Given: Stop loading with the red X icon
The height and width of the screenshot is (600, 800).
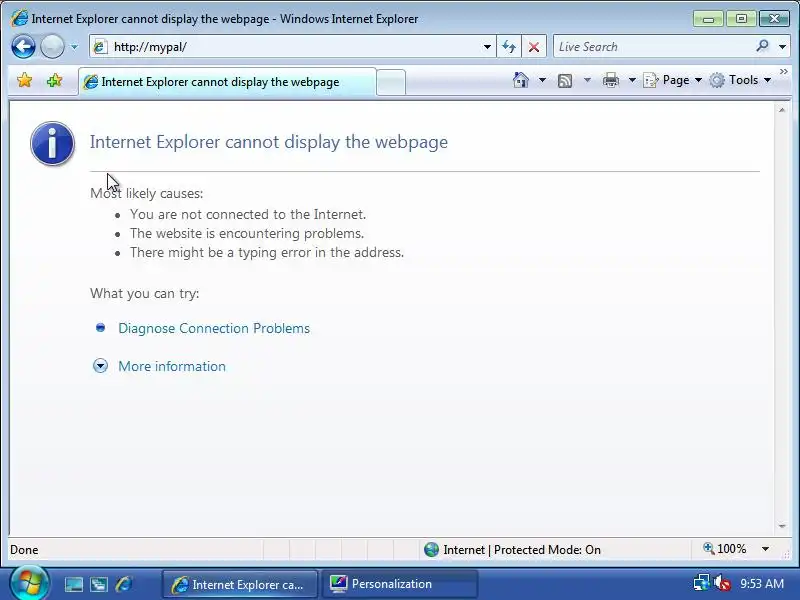Looking at the screenshot, I should (x=534, y=47).
